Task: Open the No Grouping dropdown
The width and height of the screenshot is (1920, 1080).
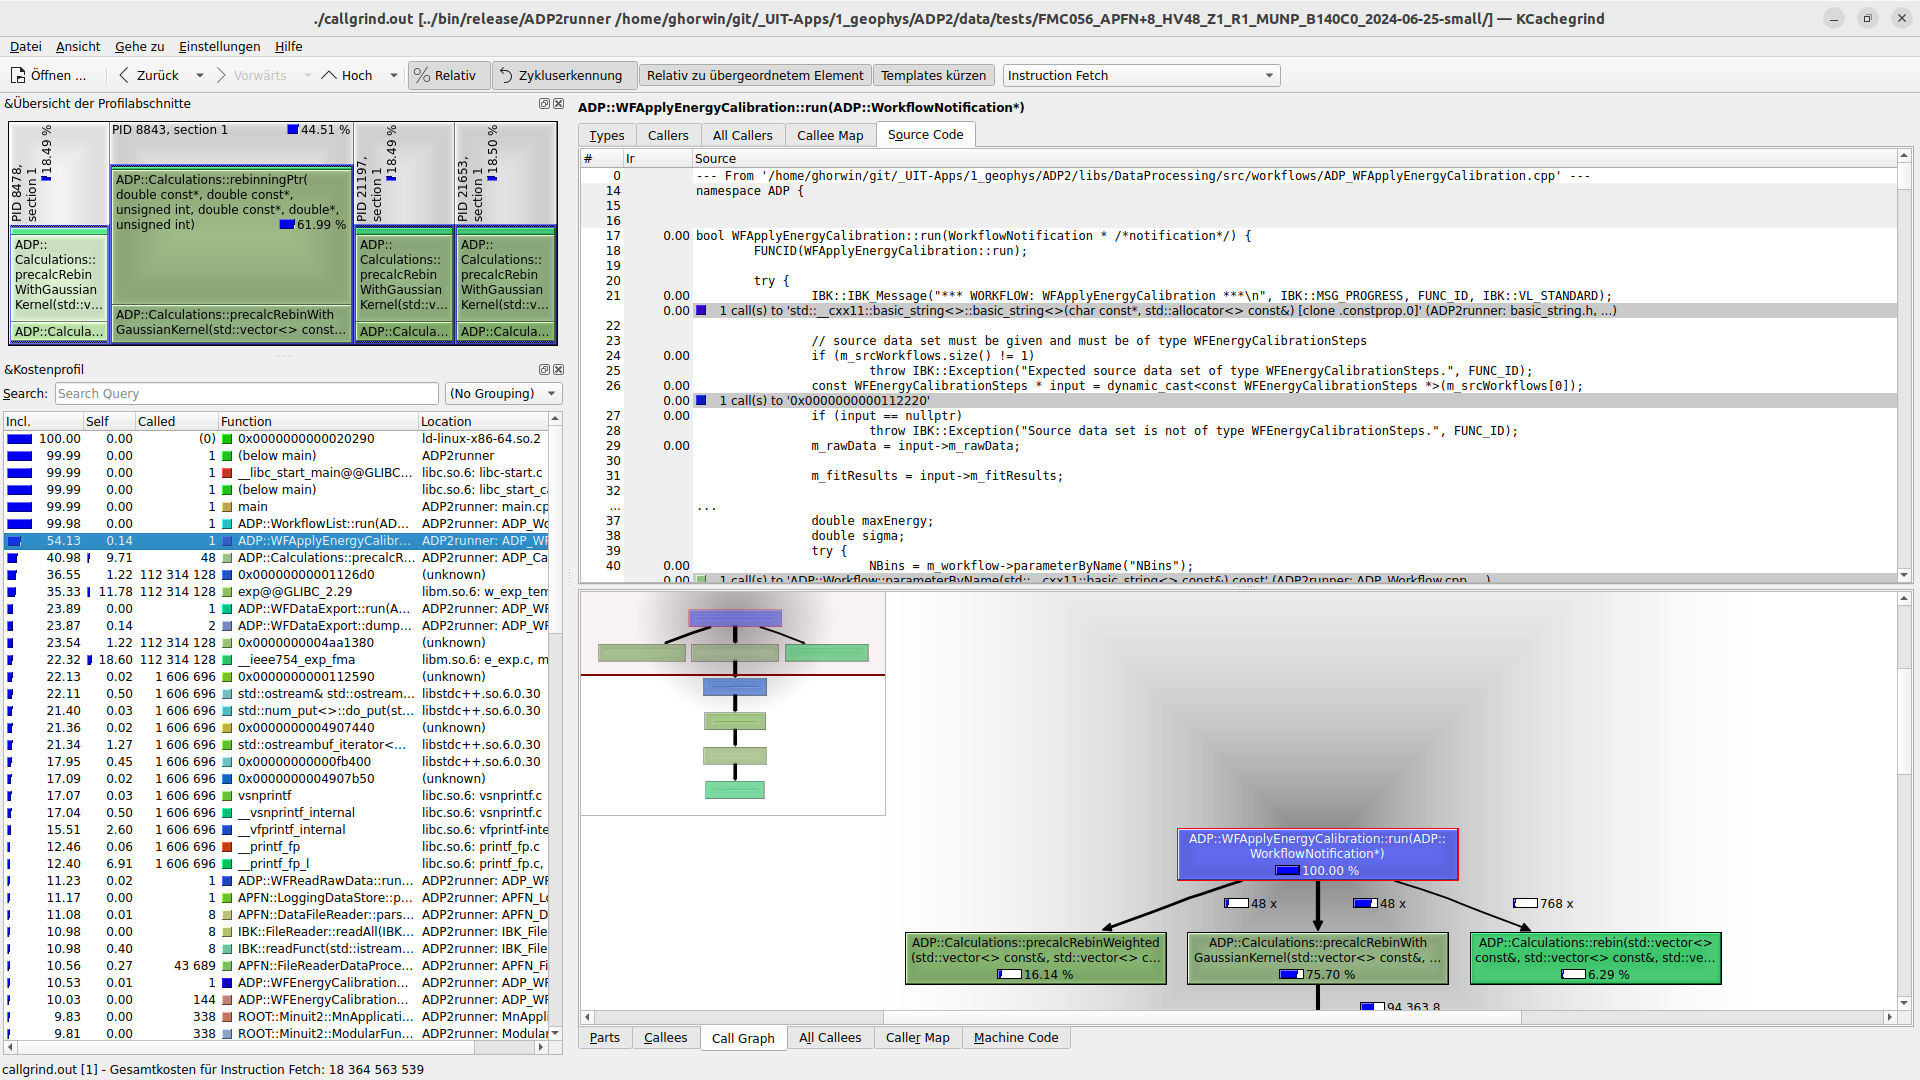Action: [503, 394]
